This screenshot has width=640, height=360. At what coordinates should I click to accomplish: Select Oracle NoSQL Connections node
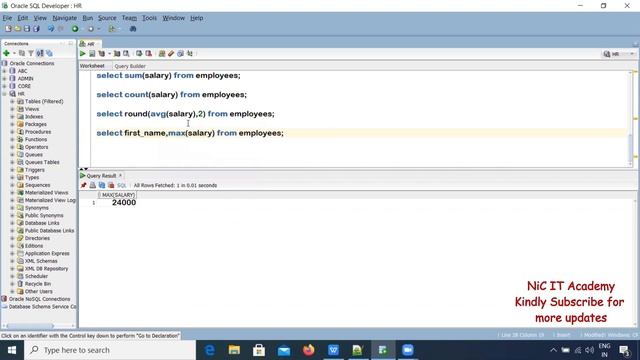point(39,299)
